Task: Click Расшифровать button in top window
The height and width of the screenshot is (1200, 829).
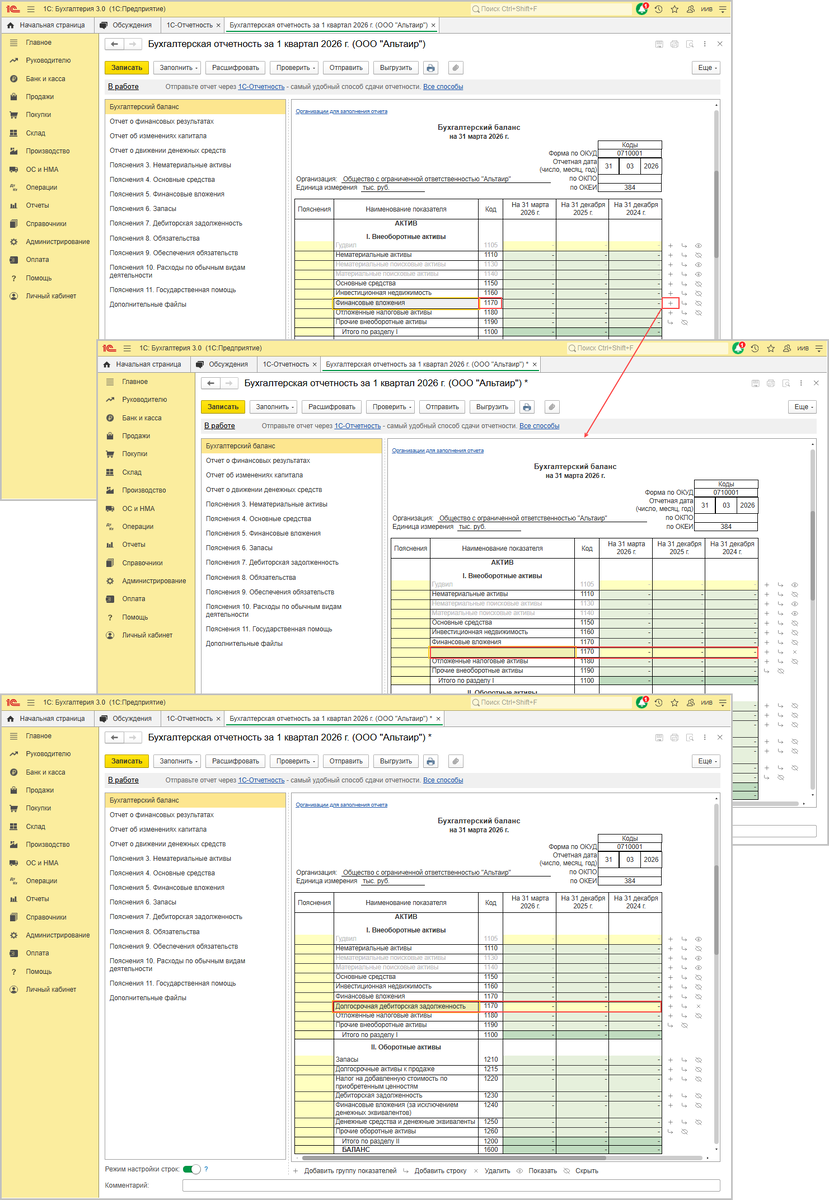Action: pyautogui.click(x=236, y=68)
